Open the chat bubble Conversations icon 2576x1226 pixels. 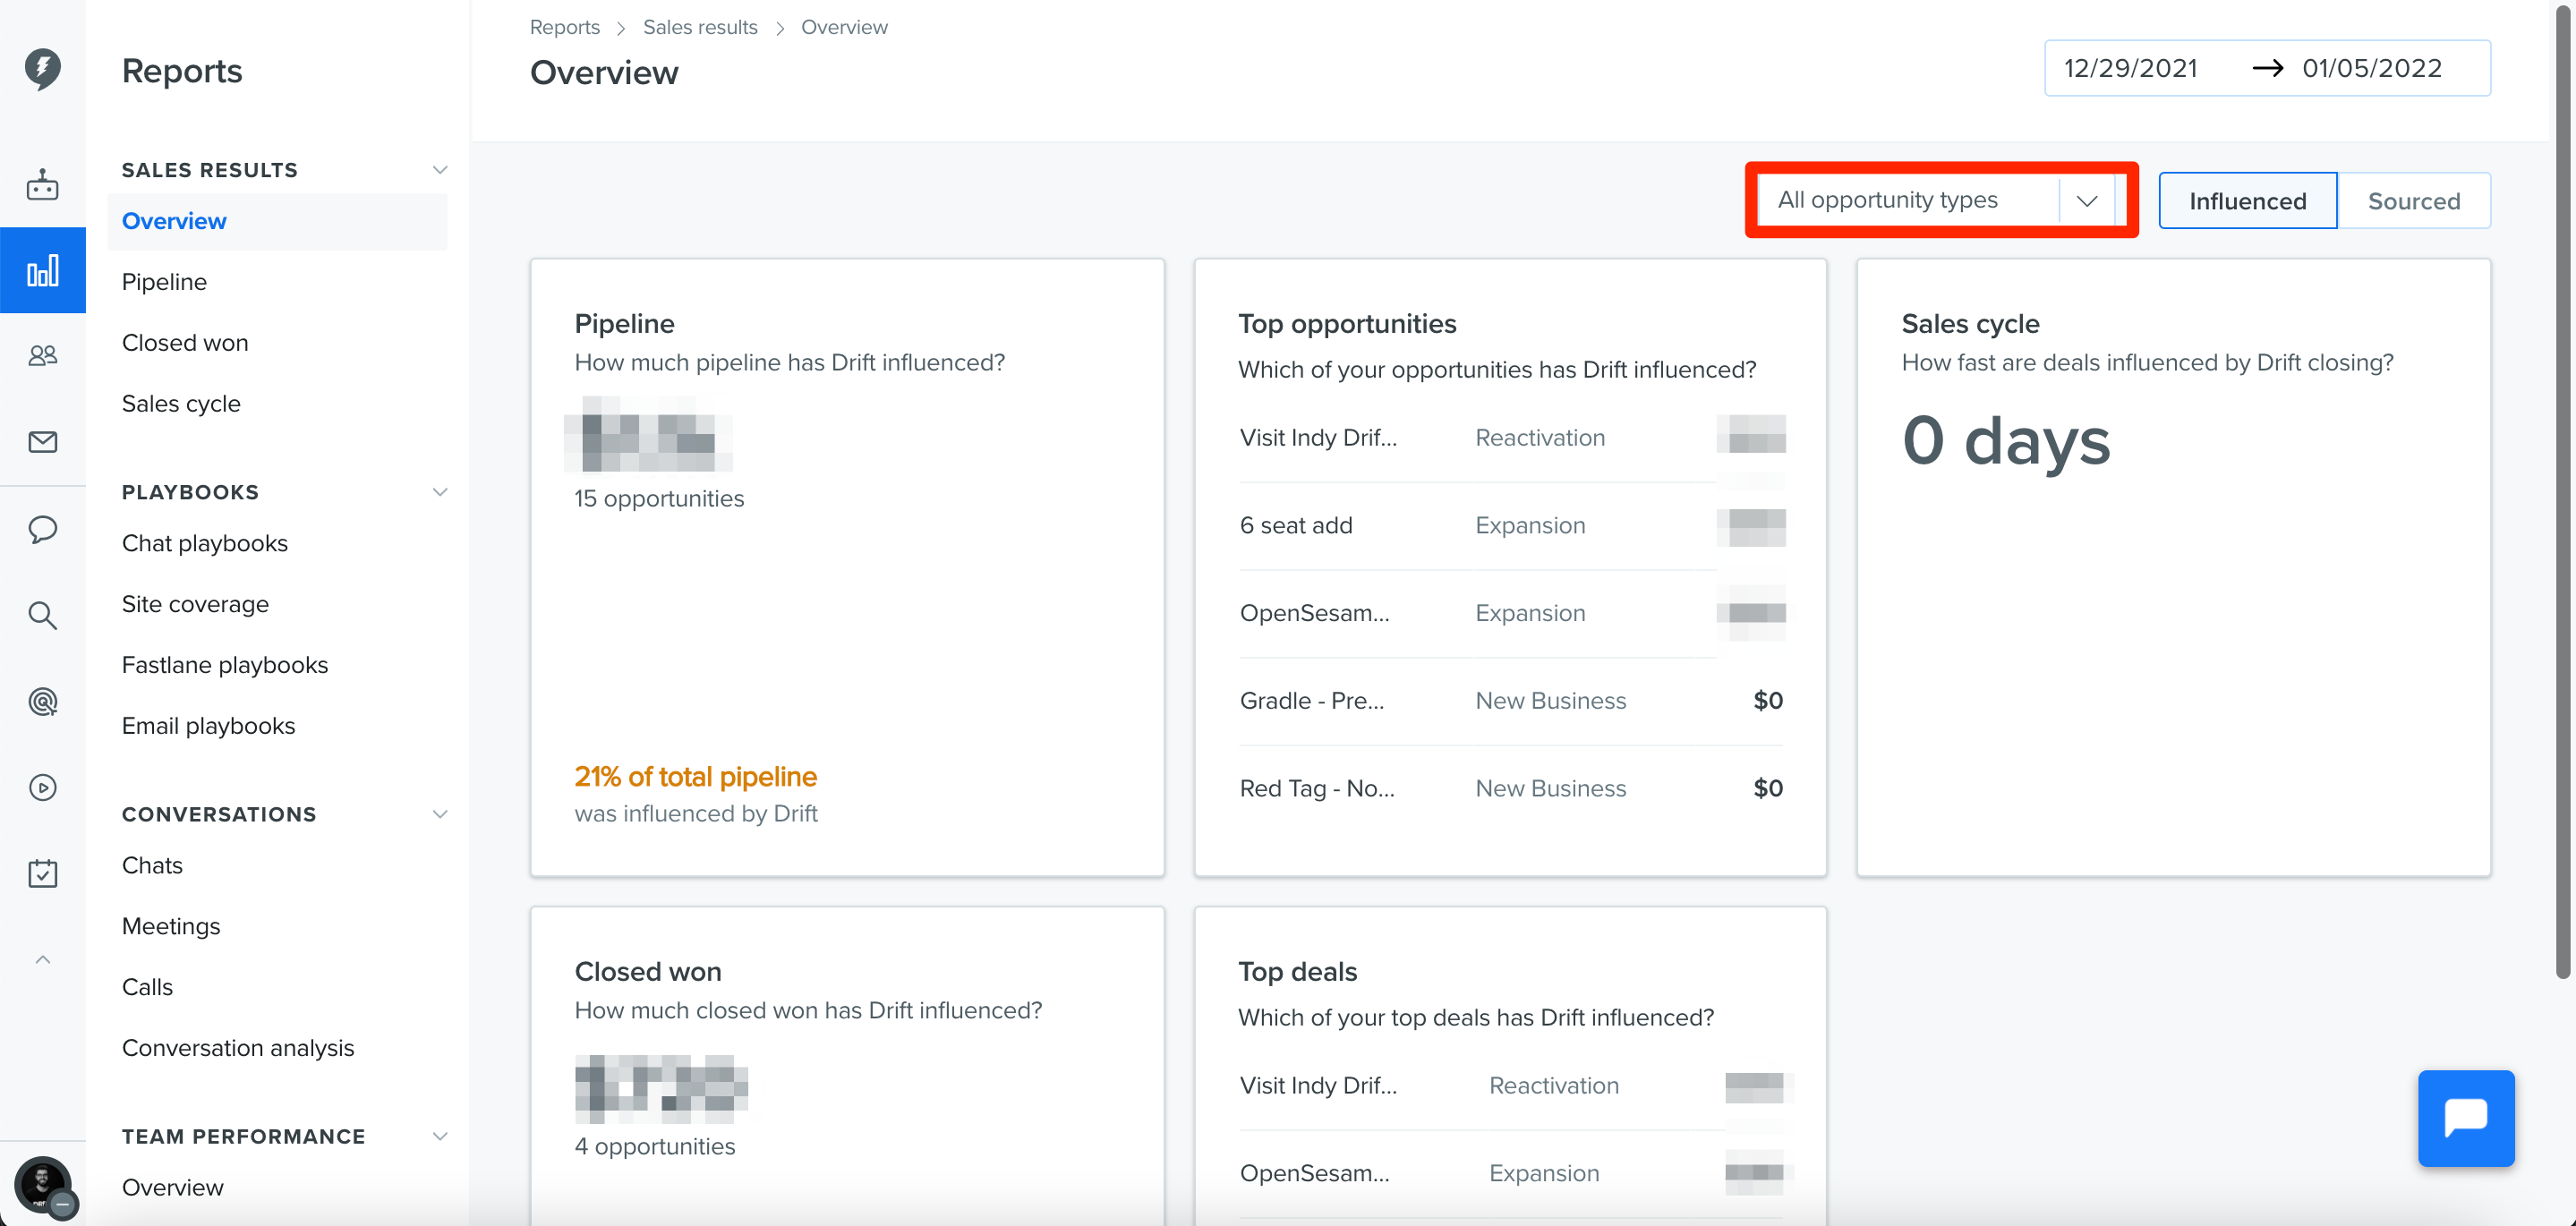coord(42,529)
